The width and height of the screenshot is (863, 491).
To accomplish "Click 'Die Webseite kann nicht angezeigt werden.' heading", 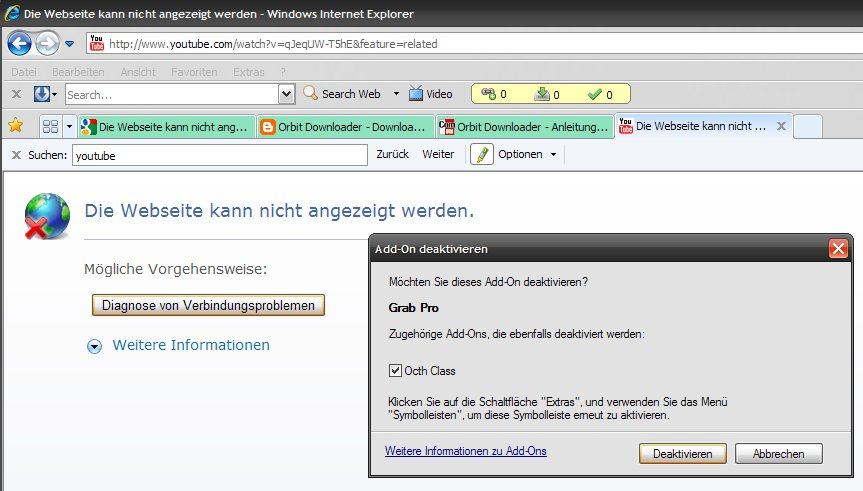I will [279, 210].
